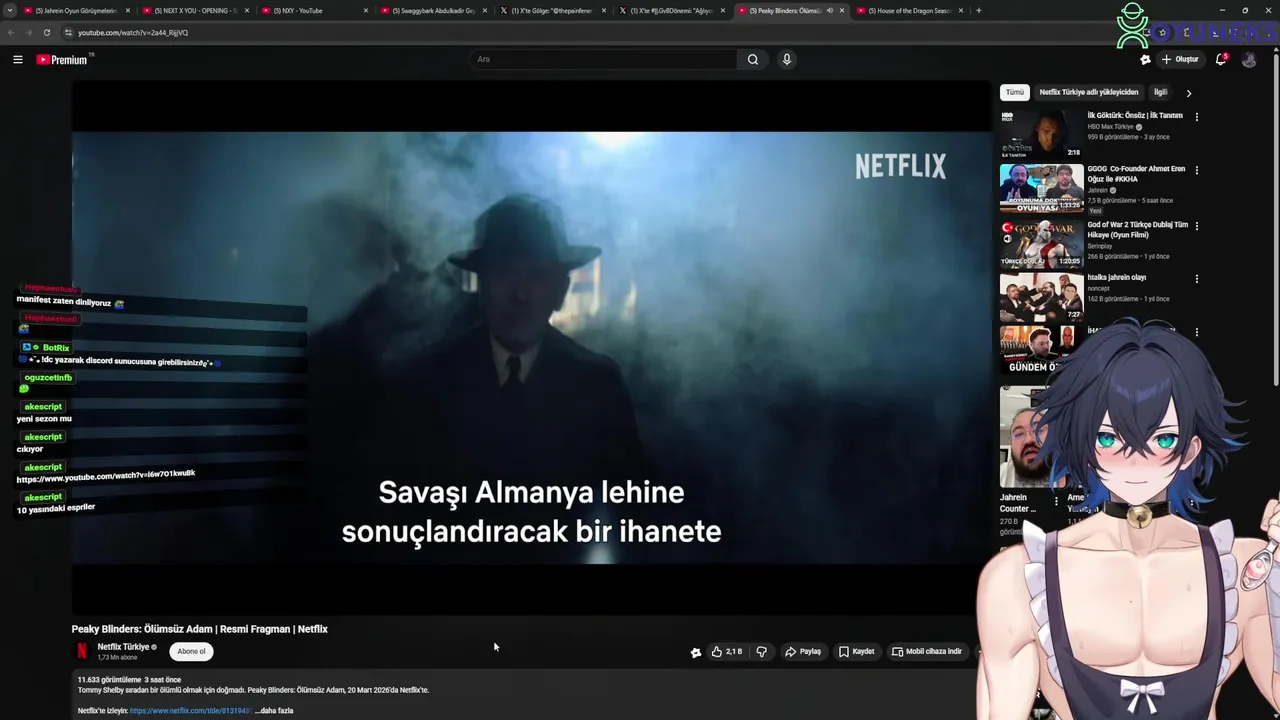Close the House of the Dragon browser tab
Screen dimensions: 1280x720
961,10
